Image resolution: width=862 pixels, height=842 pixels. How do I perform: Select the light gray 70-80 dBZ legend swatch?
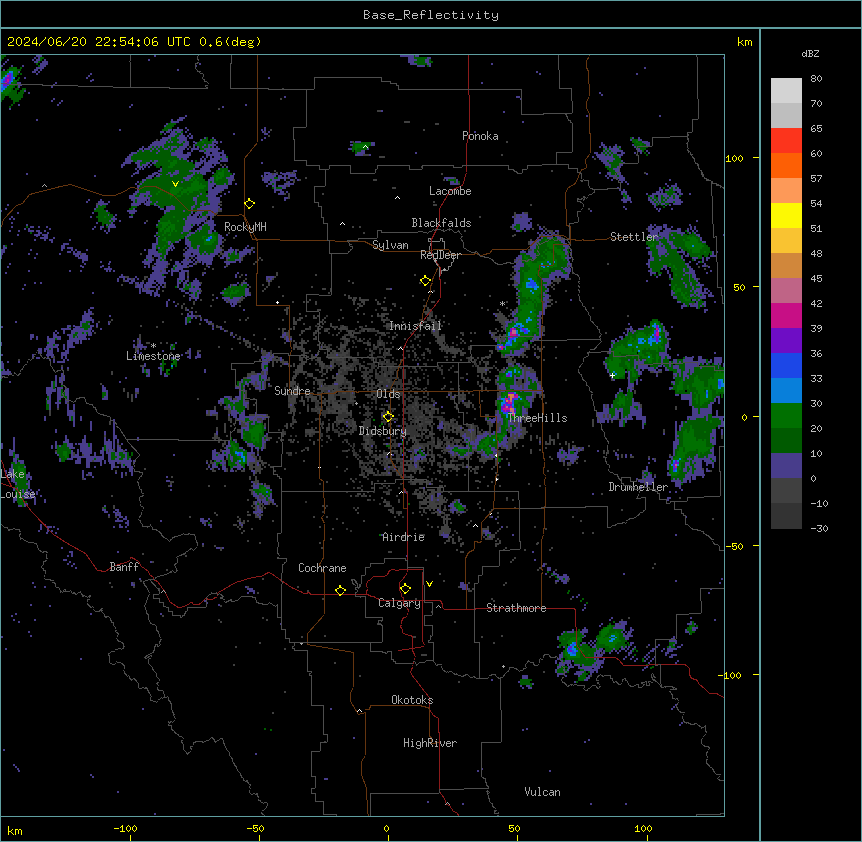(x=786, y=91)
